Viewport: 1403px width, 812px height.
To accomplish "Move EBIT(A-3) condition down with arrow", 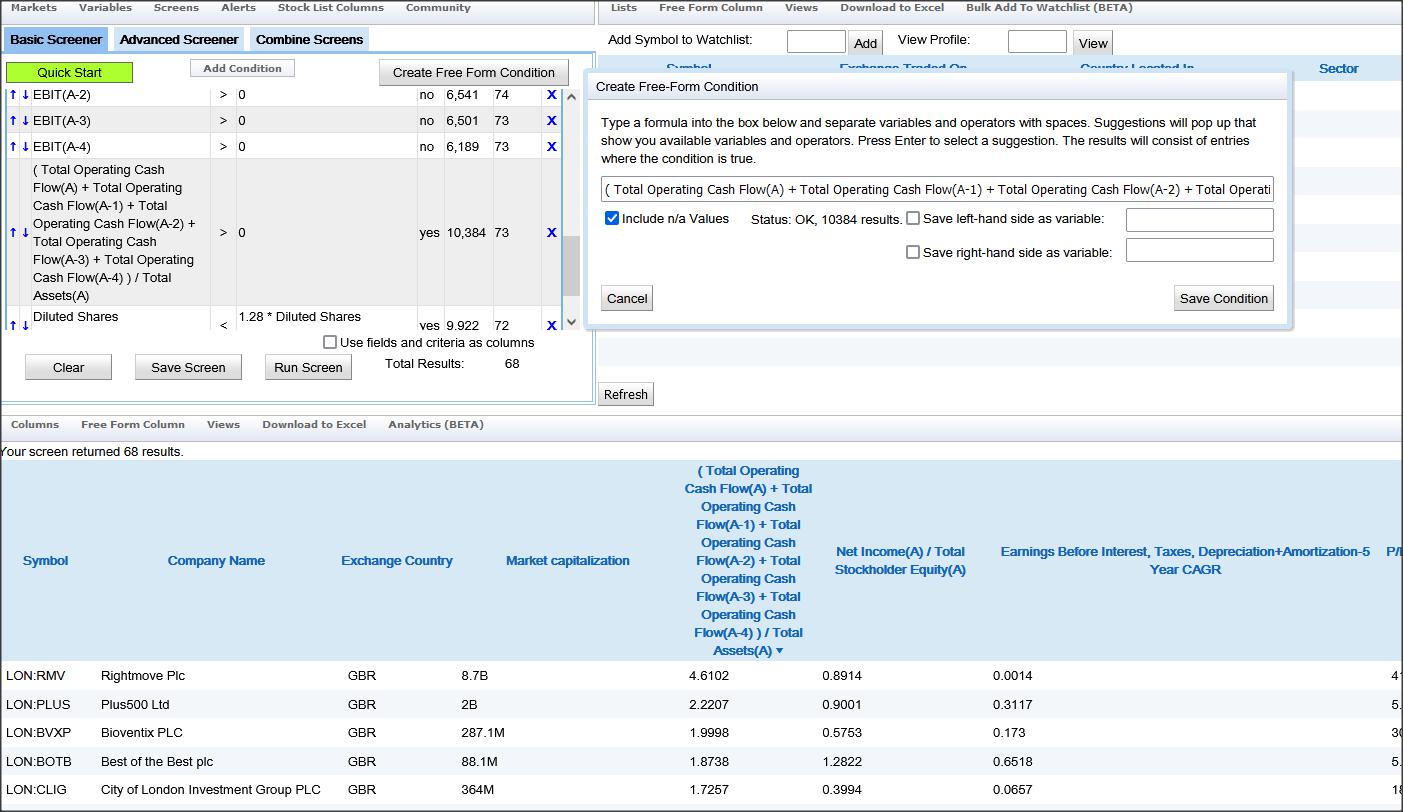I will tap(25, 121).
